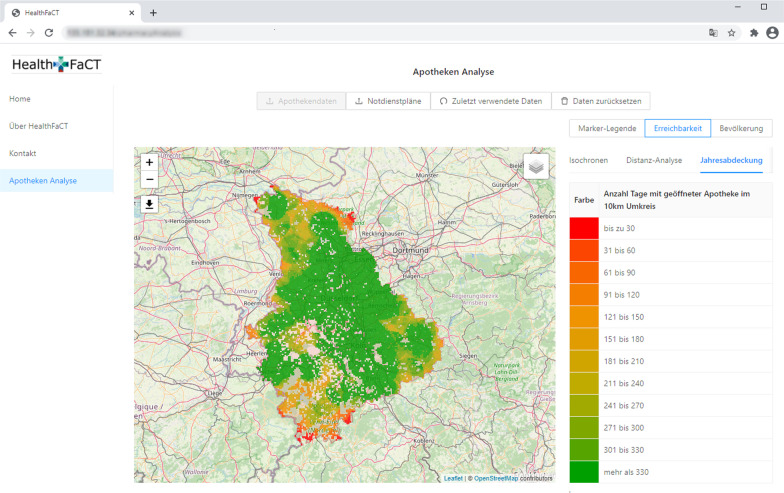The height and width of the screenshot is (493, 784).
Task: Bookmark this page with the star icon
Action: (732, 32)
